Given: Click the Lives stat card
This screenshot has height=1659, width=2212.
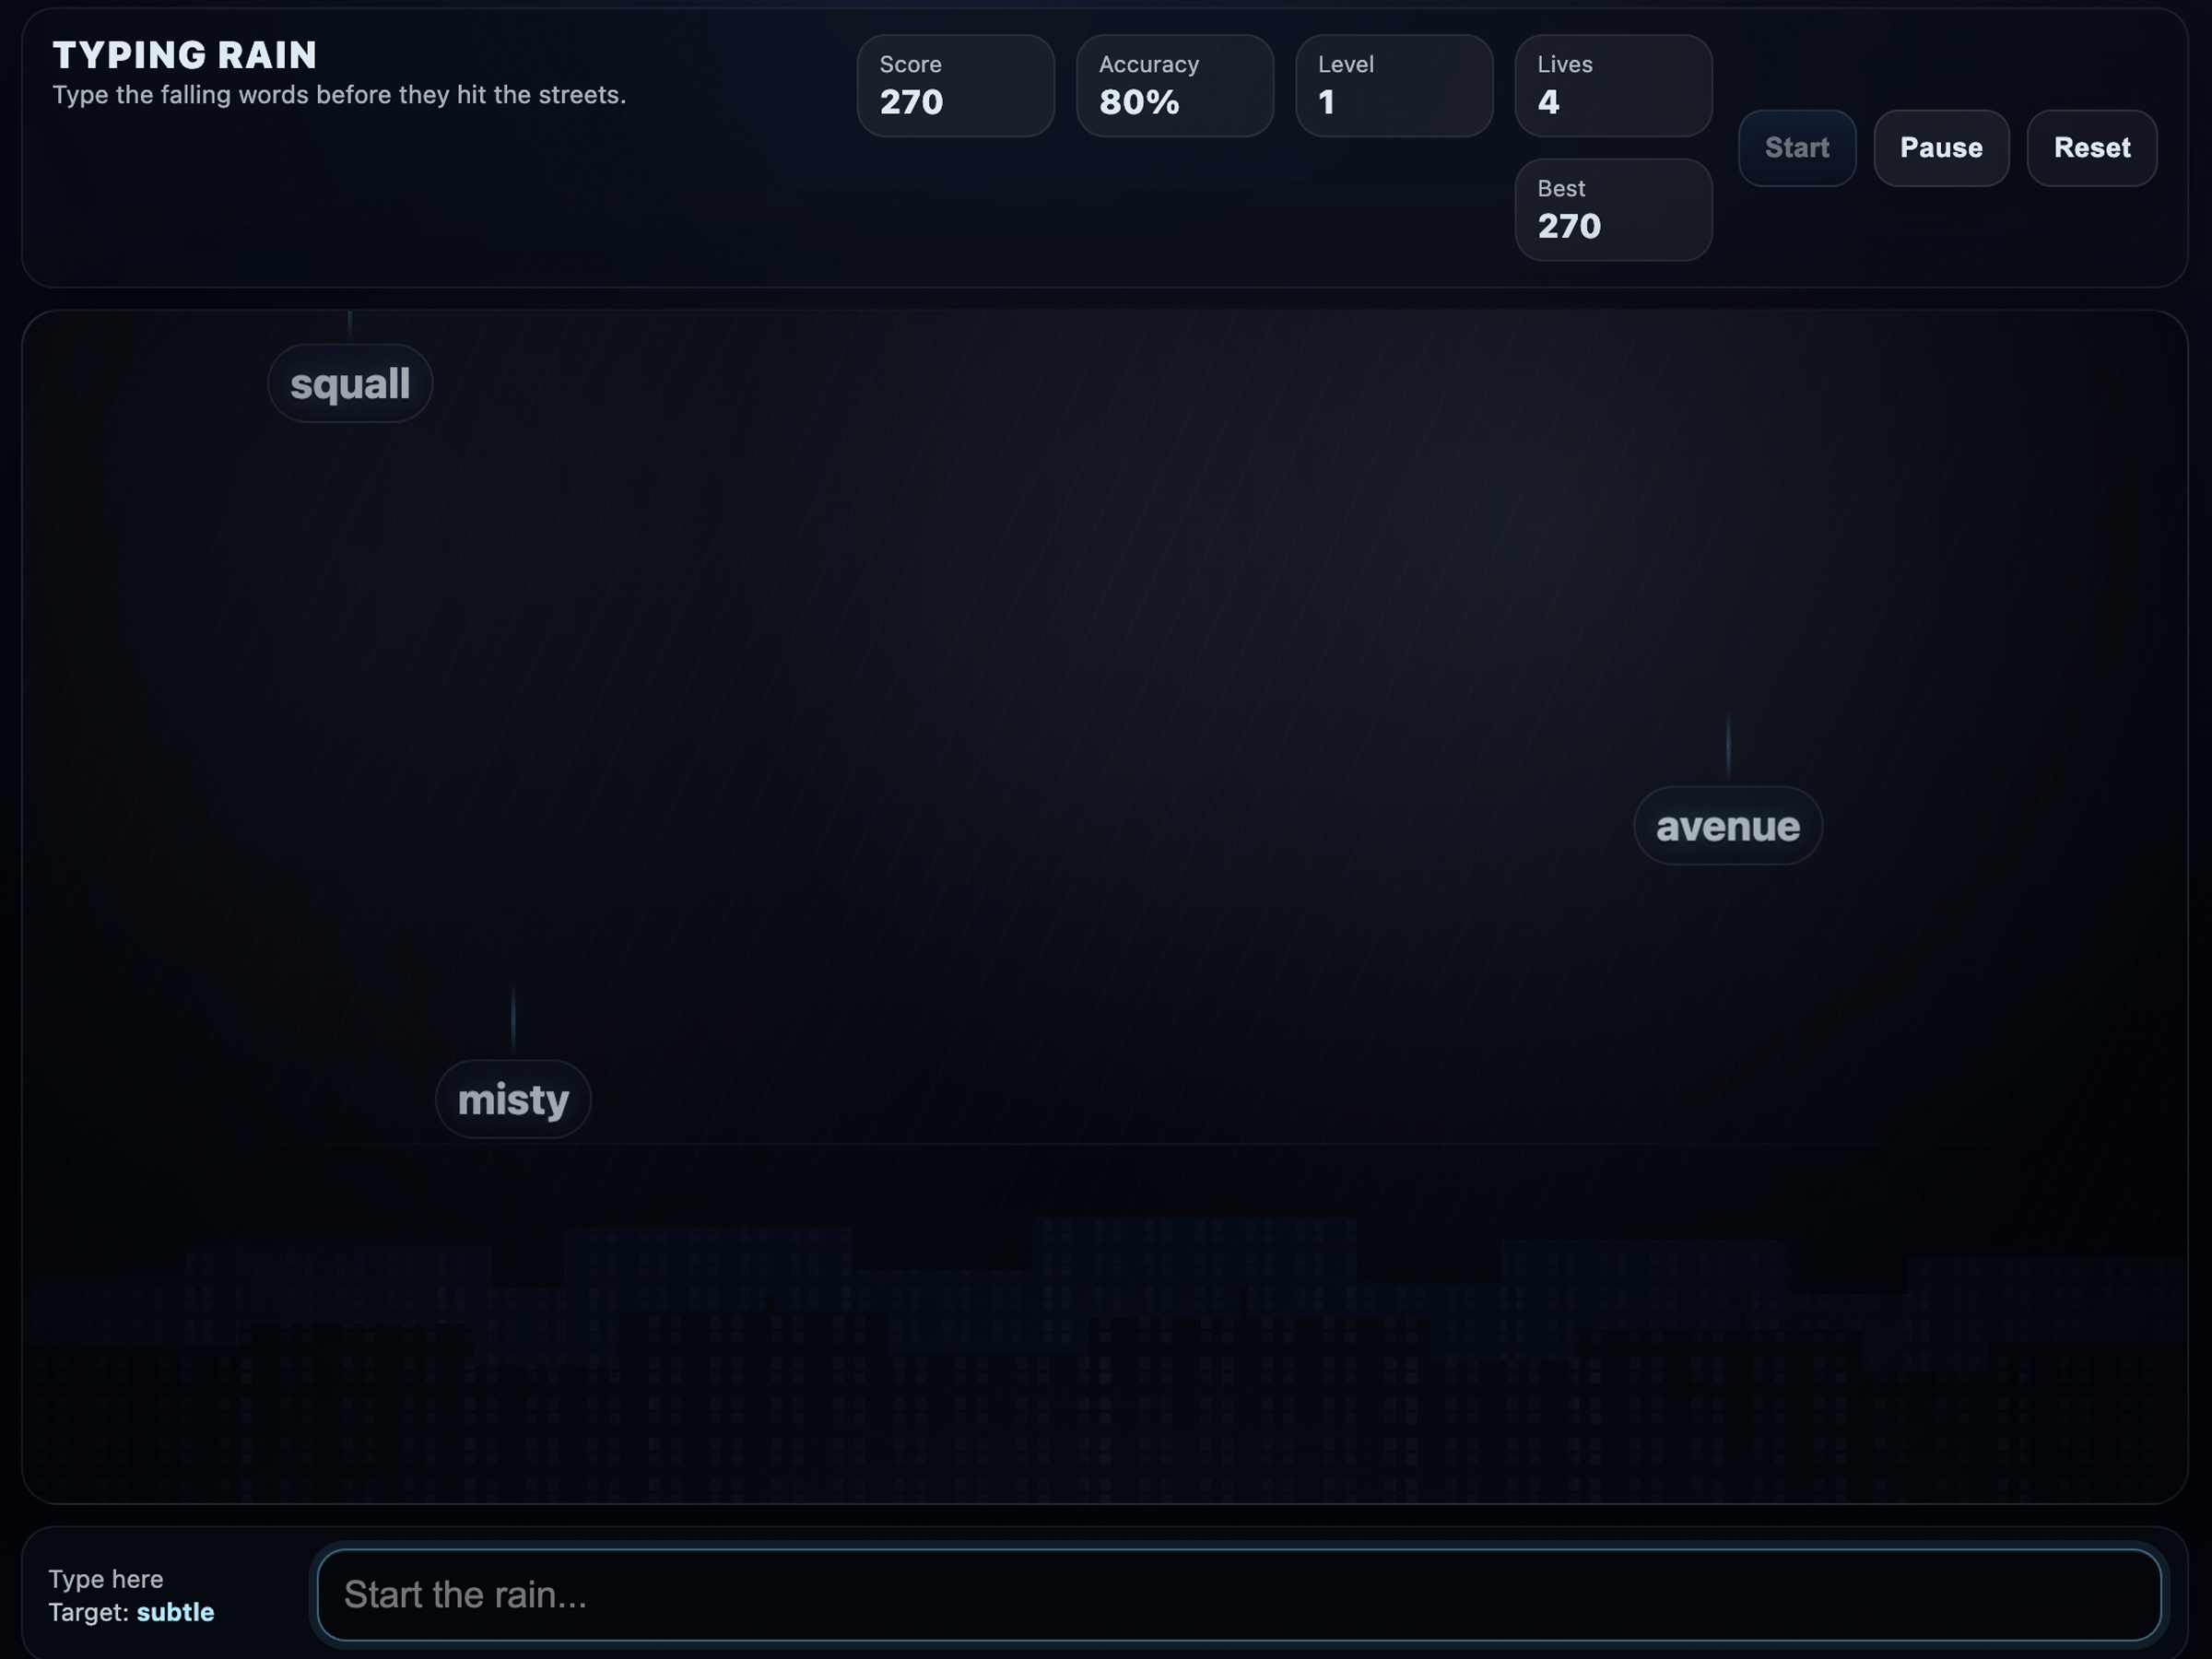Looking at the screenshot, I should tap(1612, 86).
